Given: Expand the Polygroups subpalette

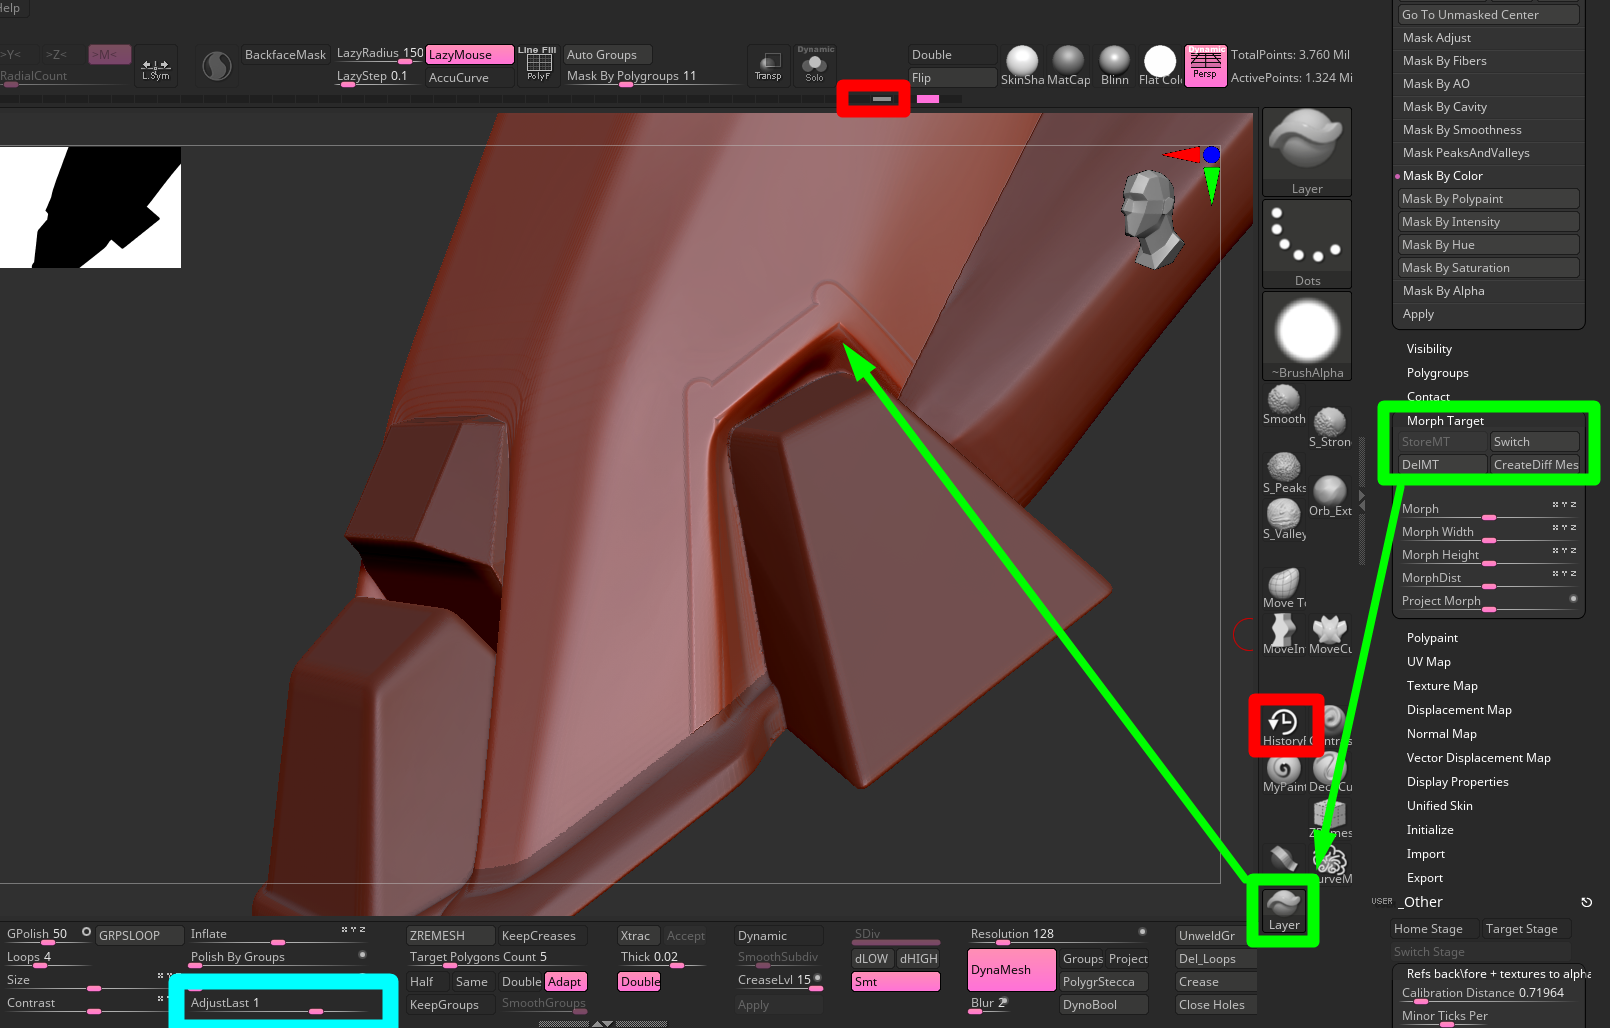Looking at the screenshot, I should [x=1437, y=373].
